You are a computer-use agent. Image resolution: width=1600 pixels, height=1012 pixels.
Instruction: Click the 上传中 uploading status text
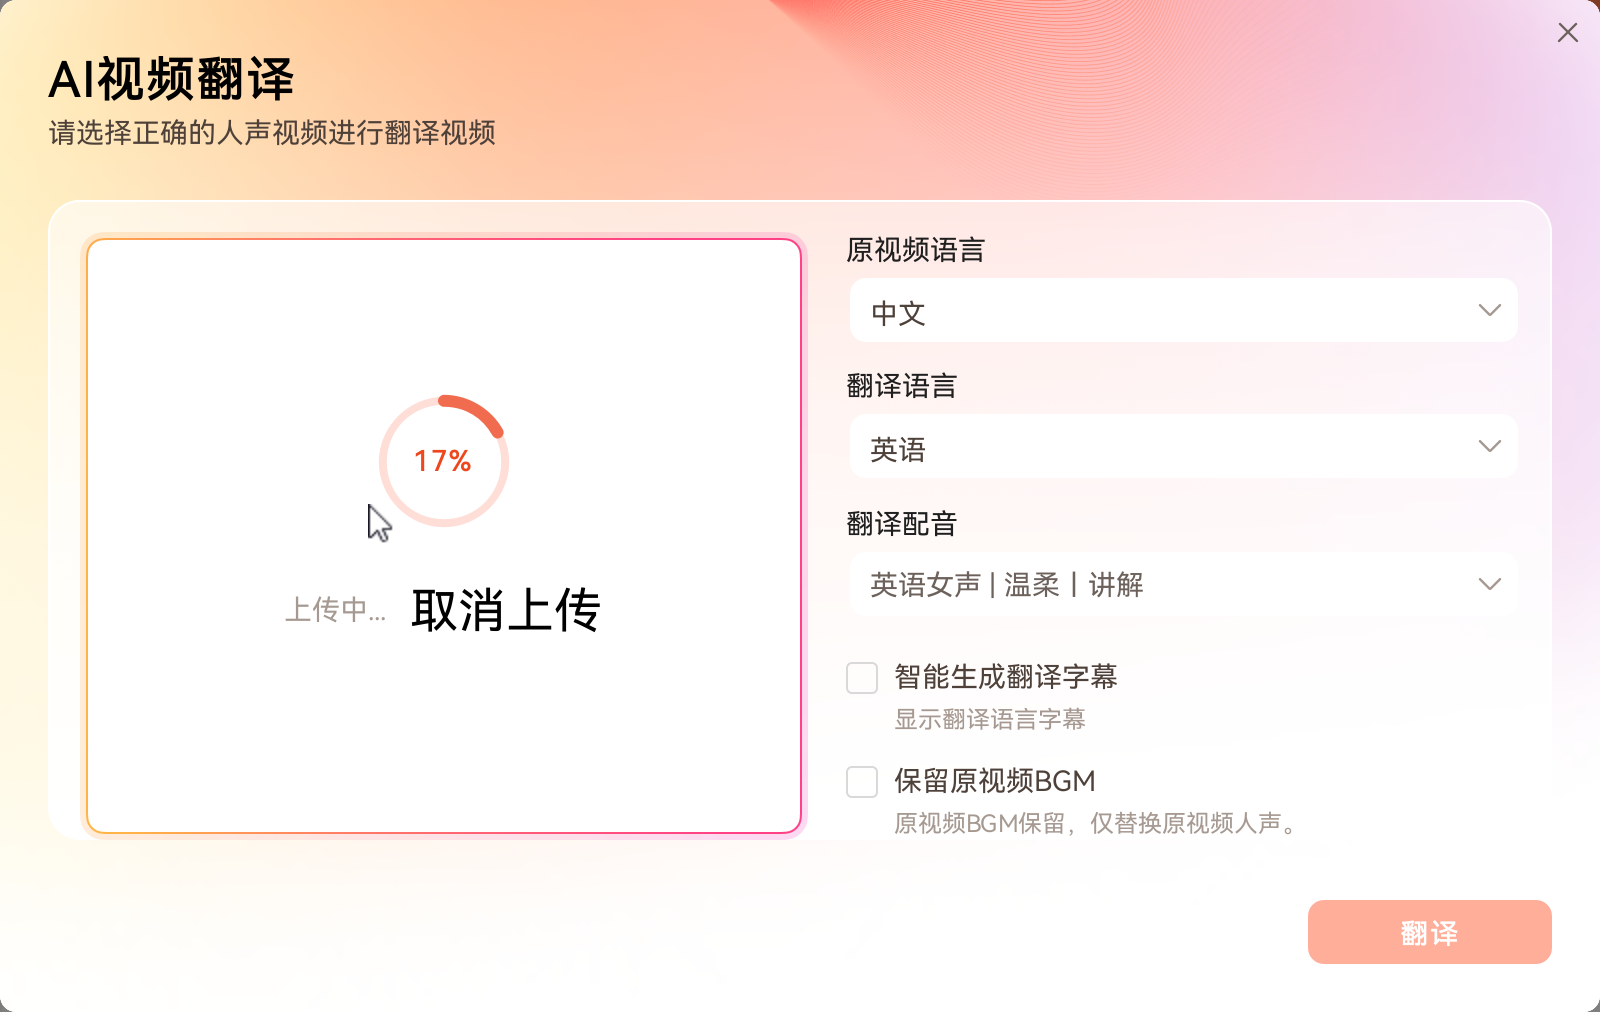[x=337, y=611]
